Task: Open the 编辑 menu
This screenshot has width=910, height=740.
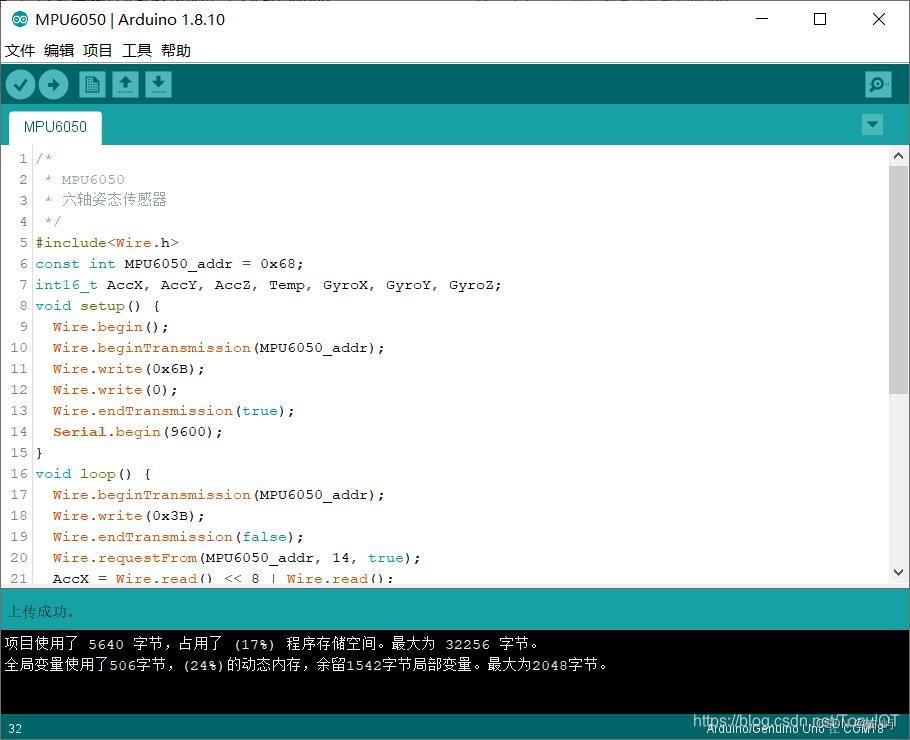Action: click(59, 50)
